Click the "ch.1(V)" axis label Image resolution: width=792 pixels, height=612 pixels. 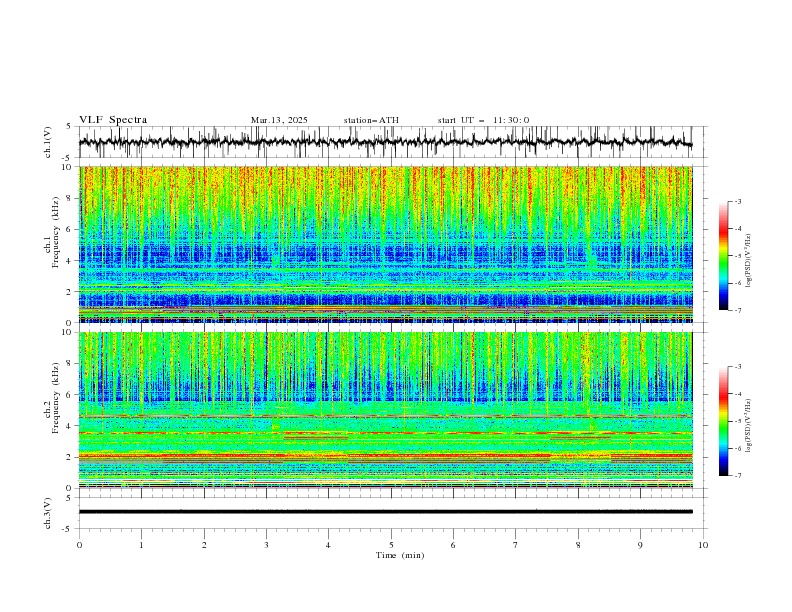[48, 142]
